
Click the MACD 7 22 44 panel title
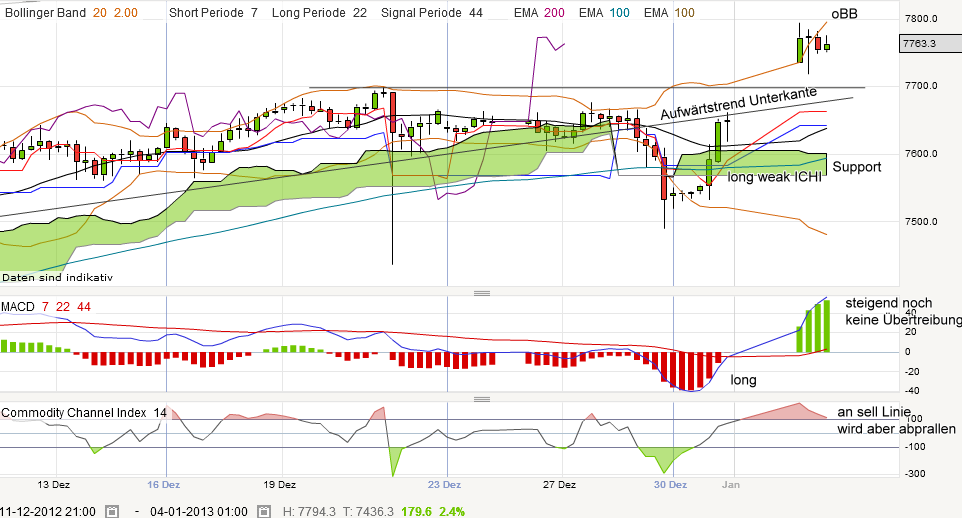pos(47,306)
